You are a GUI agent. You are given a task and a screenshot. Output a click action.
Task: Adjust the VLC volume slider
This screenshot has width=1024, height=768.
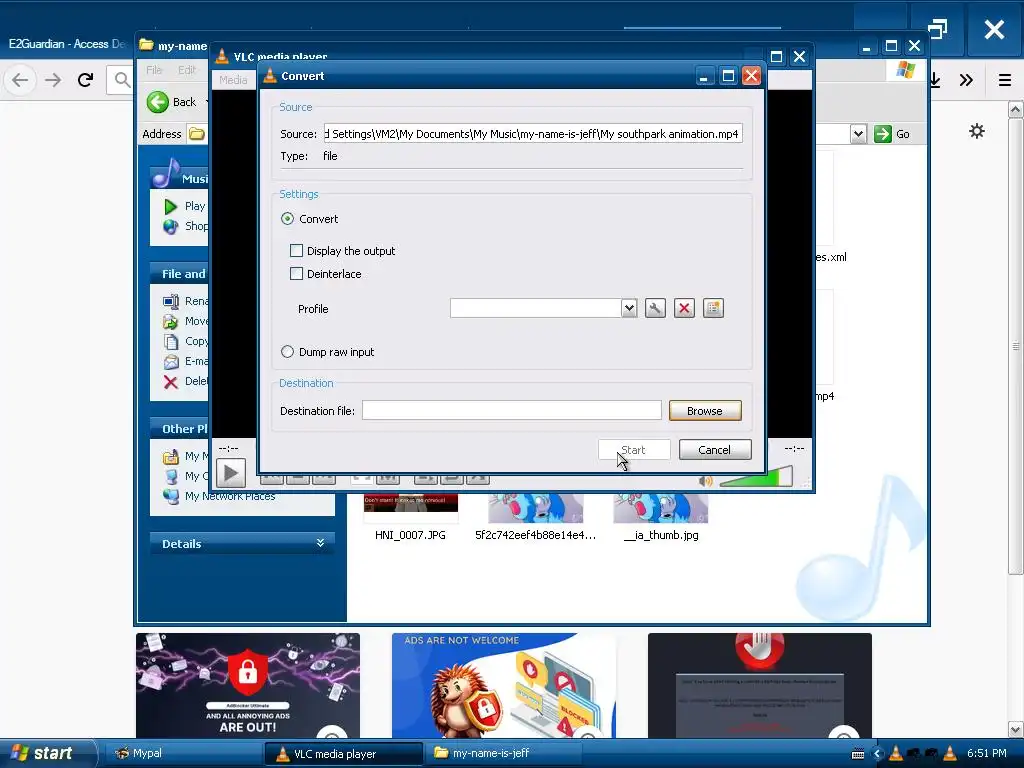coord(756,478)
